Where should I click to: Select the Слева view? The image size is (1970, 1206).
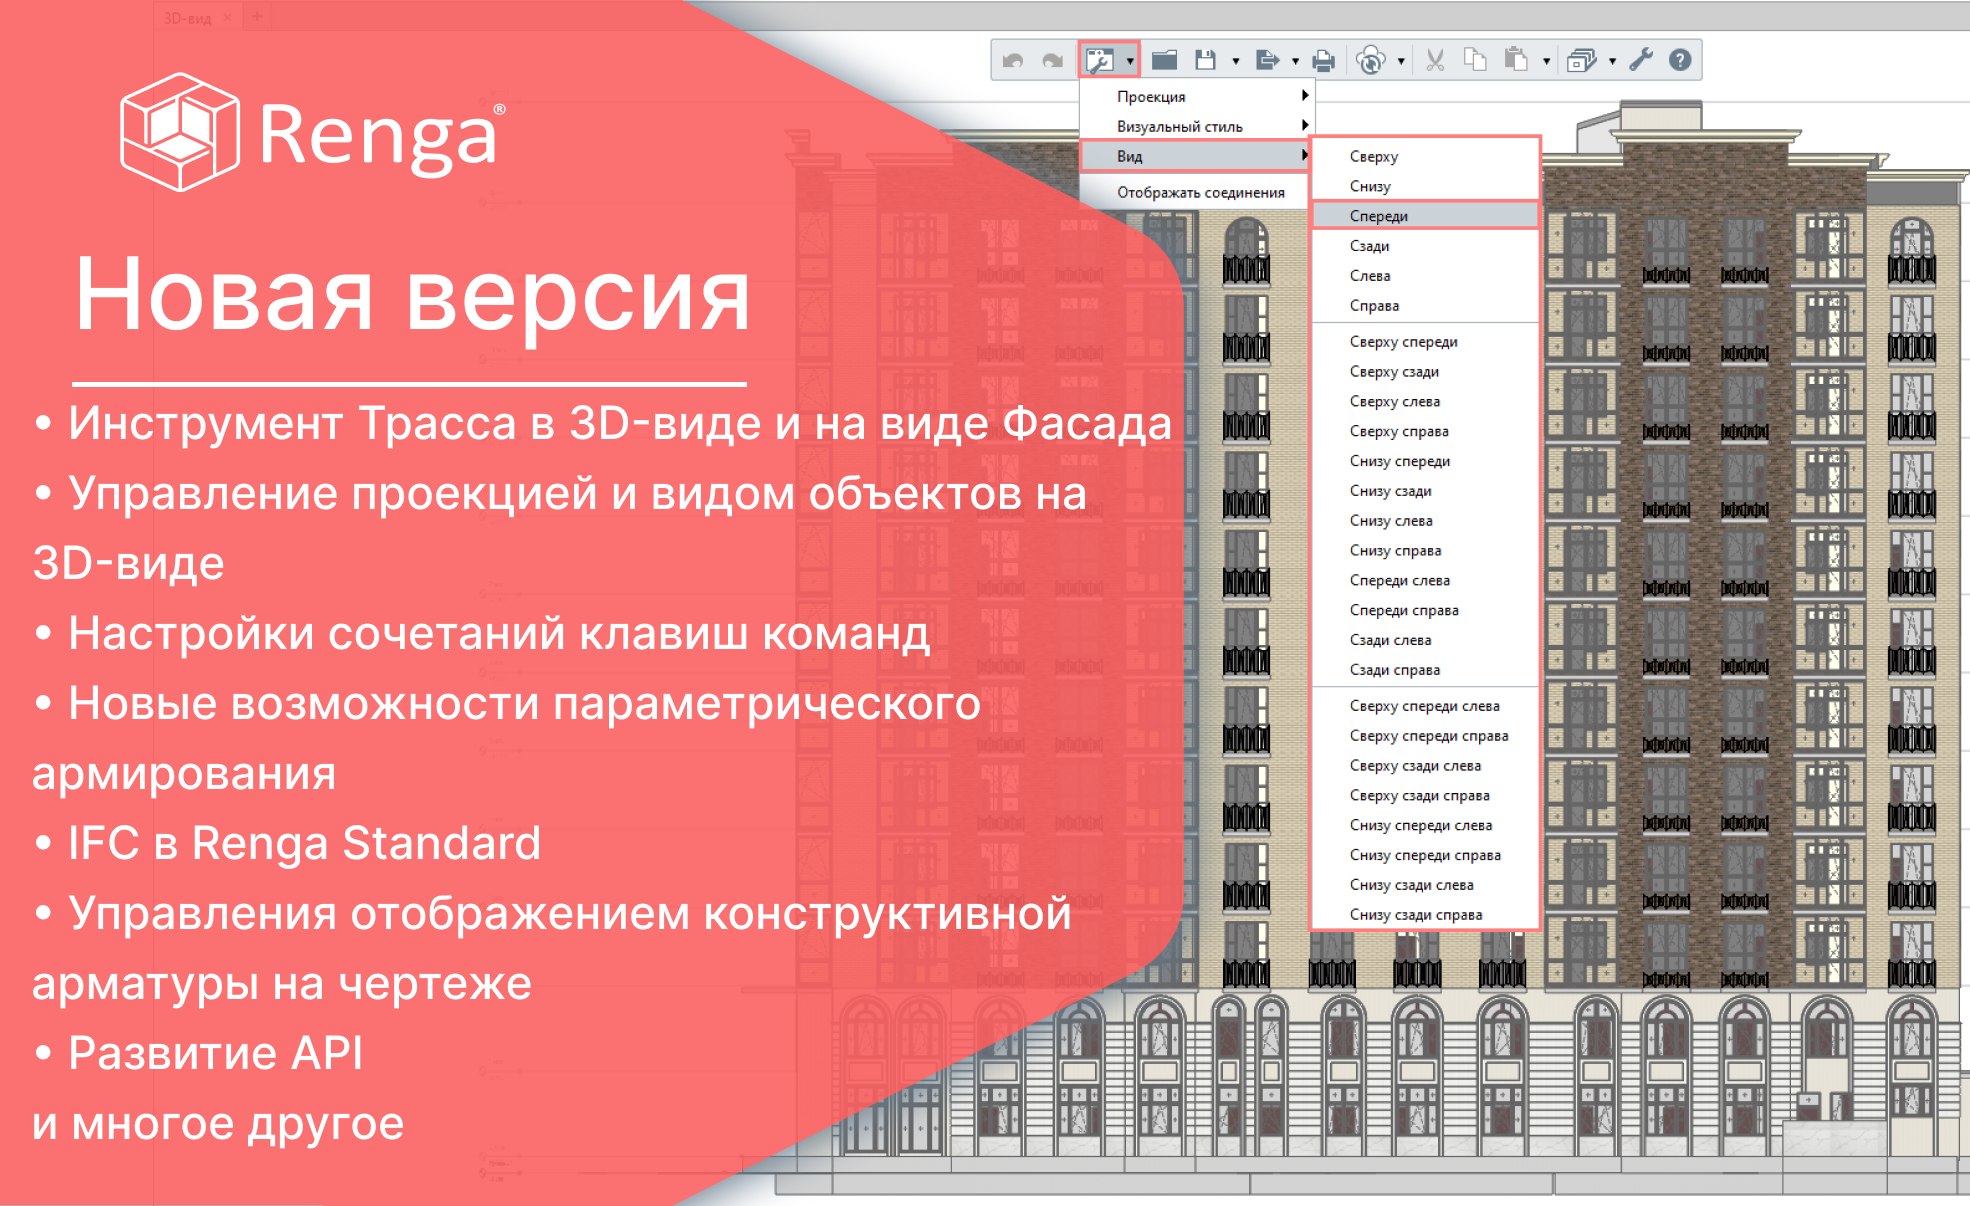(1424, 276)
